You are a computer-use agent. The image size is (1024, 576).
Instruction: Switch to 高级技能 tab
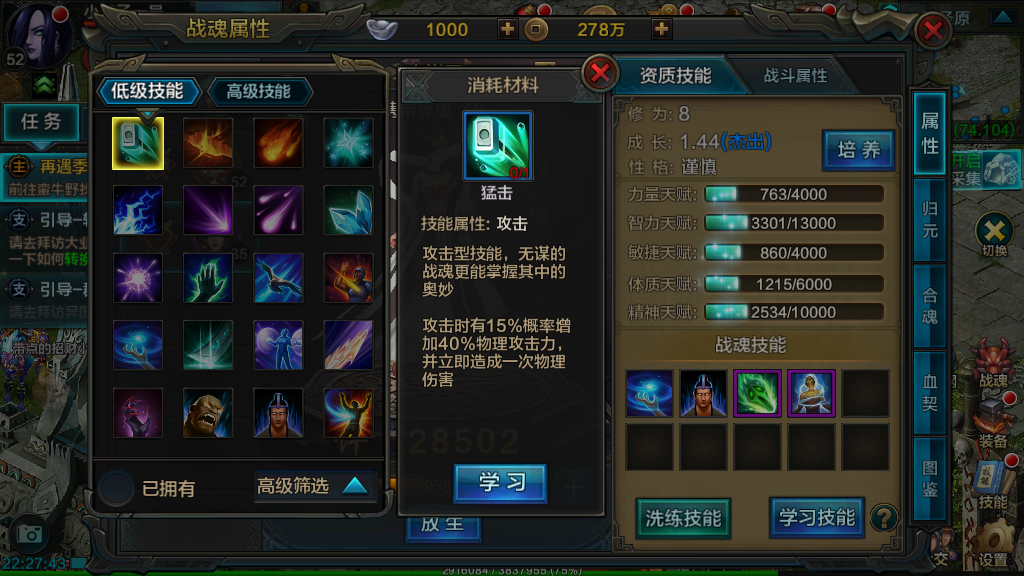point(259,91)
